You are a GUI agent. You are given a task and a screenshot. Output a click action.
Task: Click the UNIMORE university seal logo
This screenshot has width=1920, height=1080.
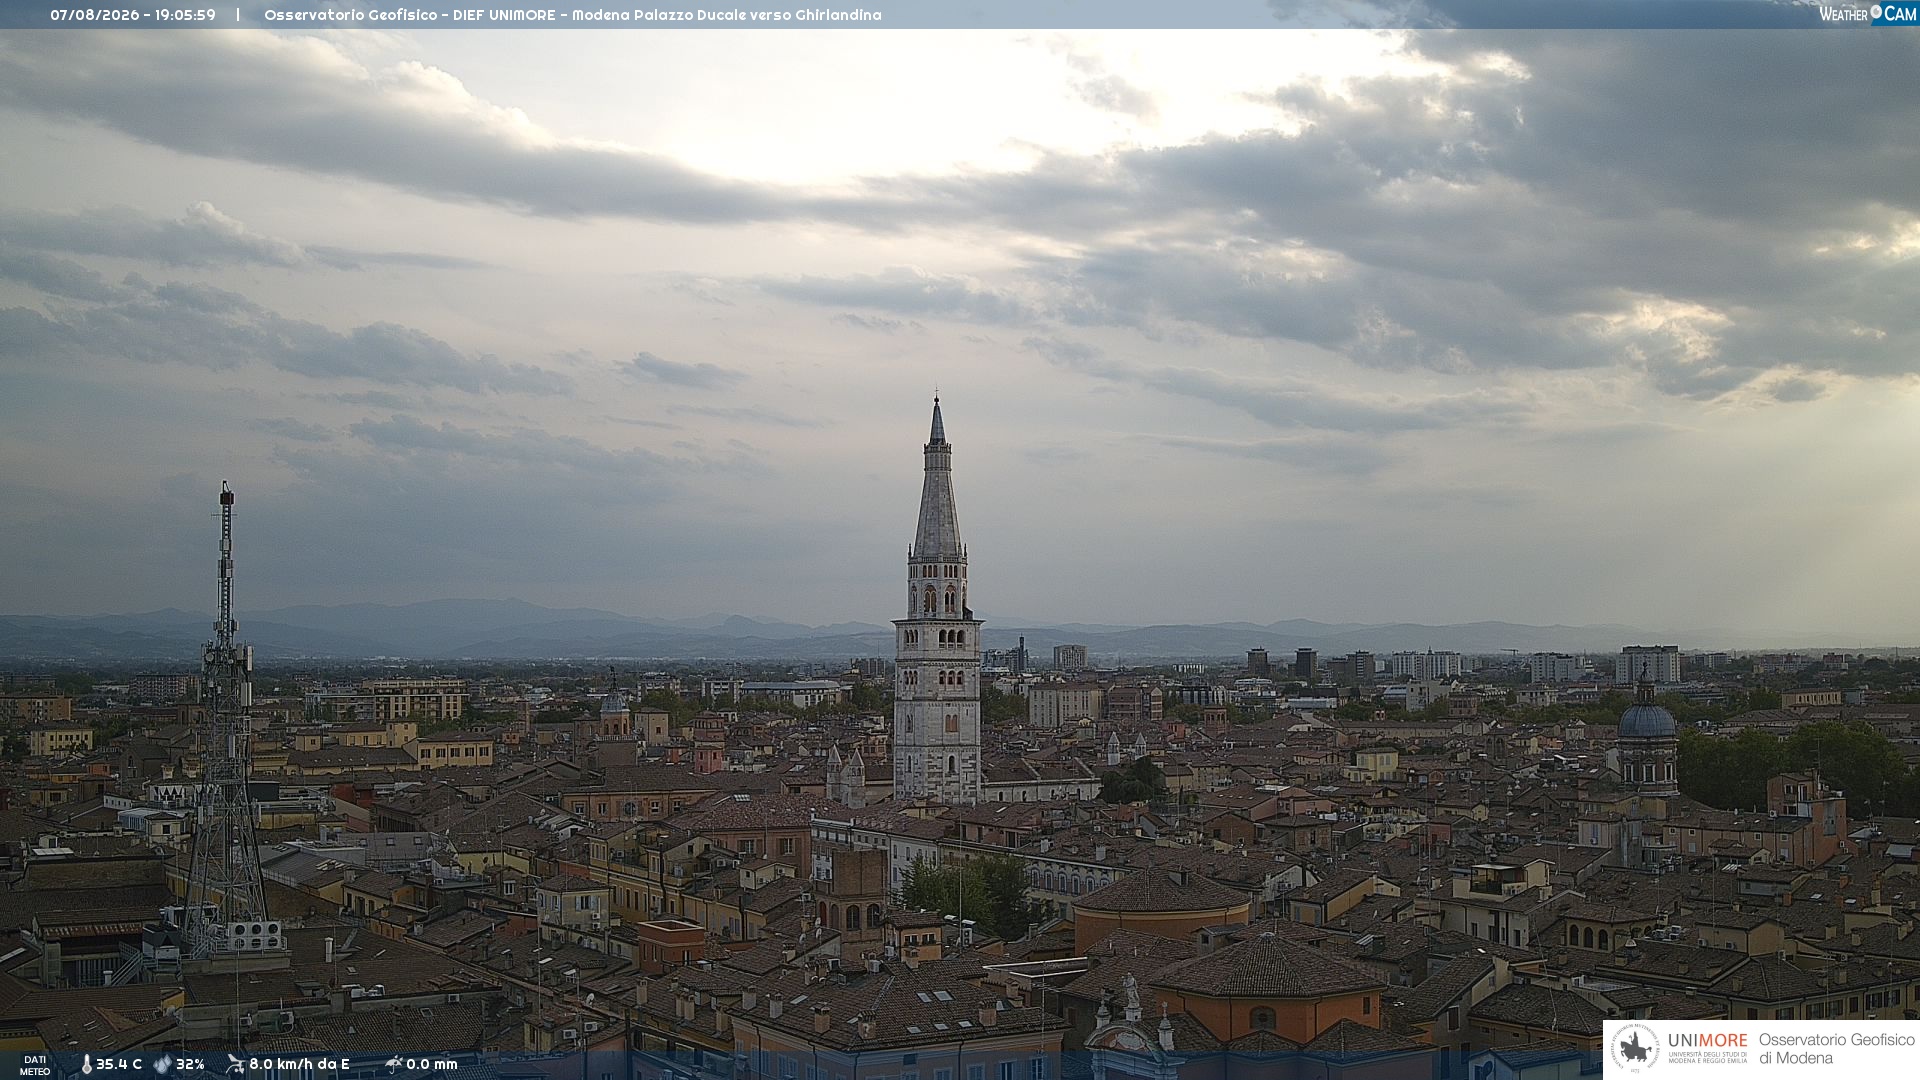point(1635,1049)
